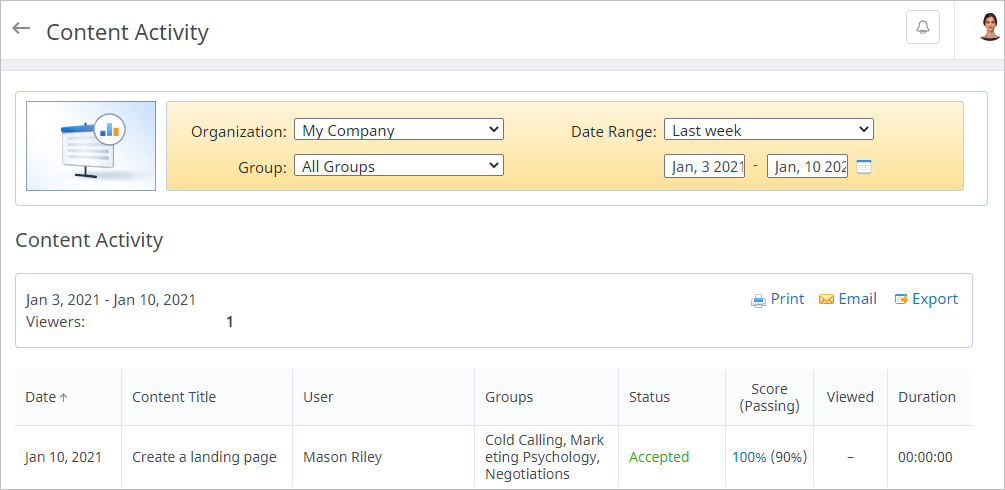Open the 100% score link
Image resolution: width=1005 pixels, height=490 pixels.
point(749,457)
